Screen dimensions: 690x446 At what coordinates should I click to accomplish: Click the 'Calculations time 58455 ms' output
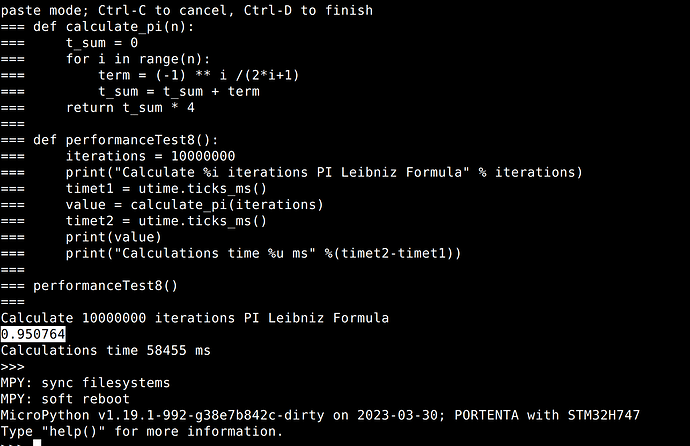106,351
